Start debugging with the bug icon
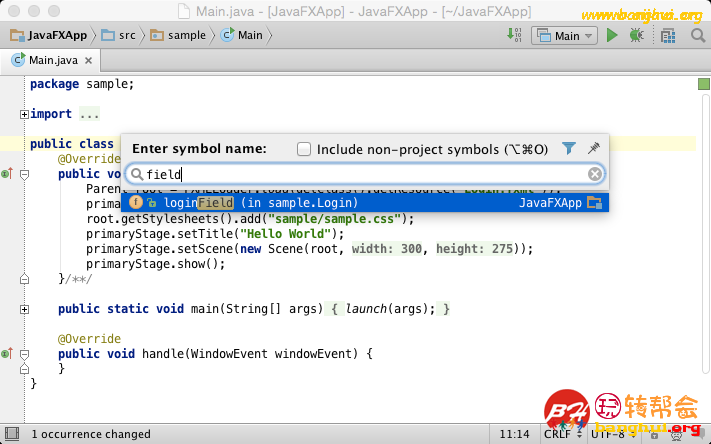Image resolution: width=711 pixels, height=444 pixels. pos(637,35)
